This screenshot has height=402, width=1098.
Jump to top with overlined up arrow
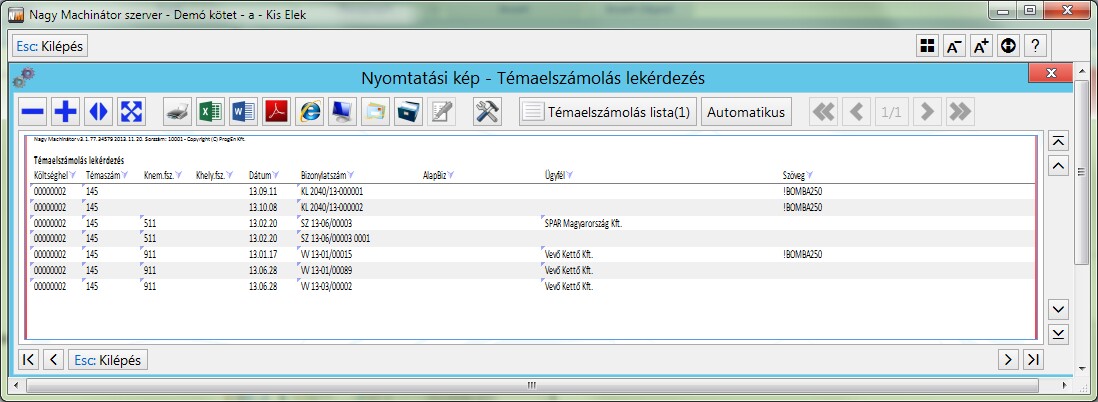coord(1059,141)
